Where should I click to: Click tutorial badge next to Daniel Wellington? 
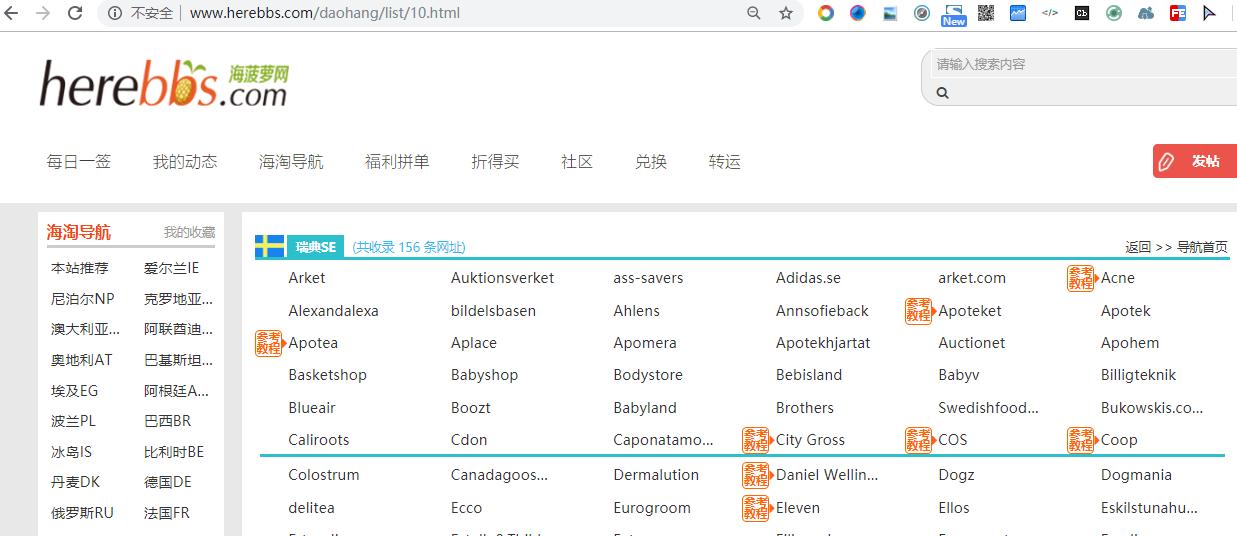point(756,475)
